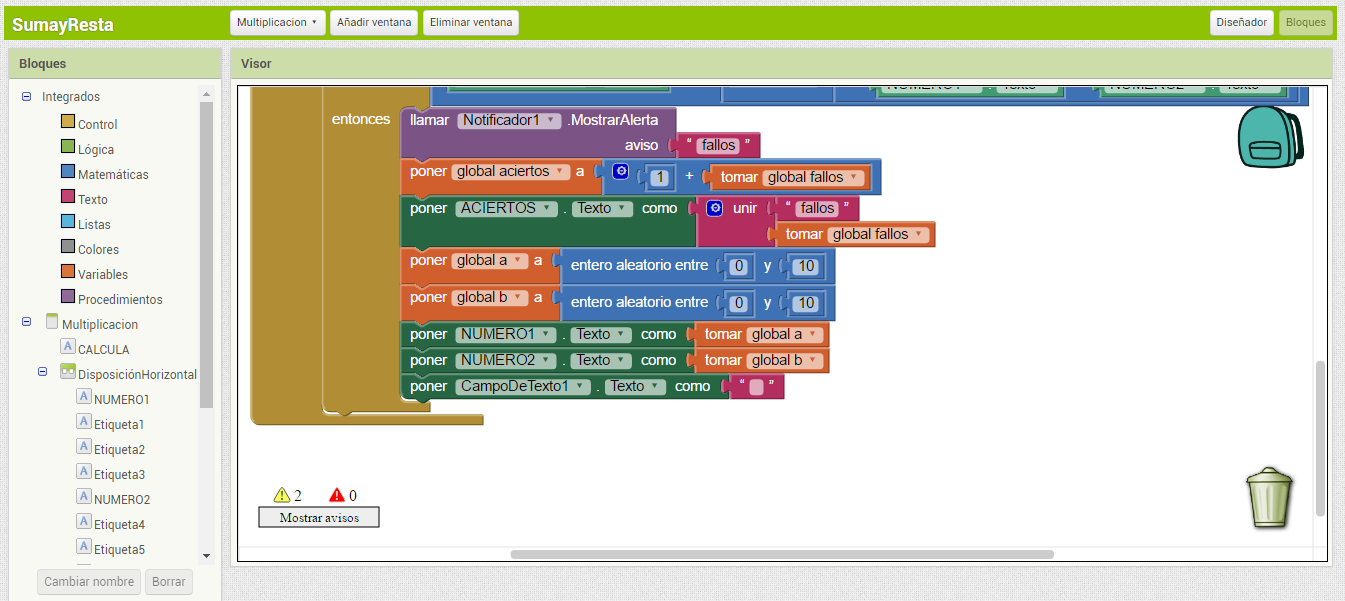The width and height of the screenshot is (1345, 601).
Task: Click the trash can icon
Action: click(1269, 496)
